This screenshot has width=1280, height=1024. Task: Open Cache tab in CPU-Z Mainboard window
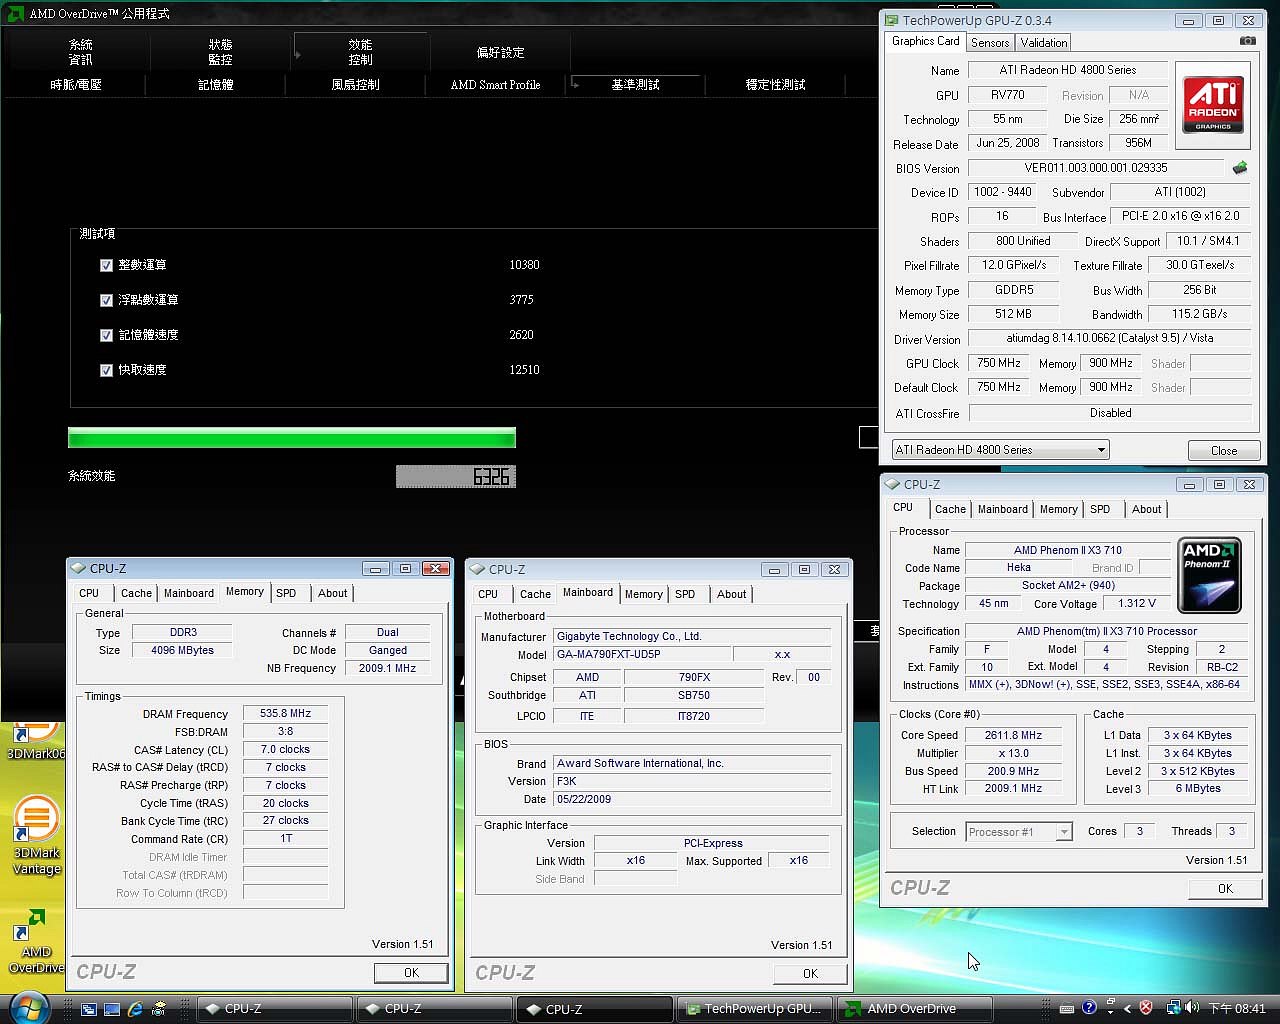pyautogui.click(x=535, y=594)
